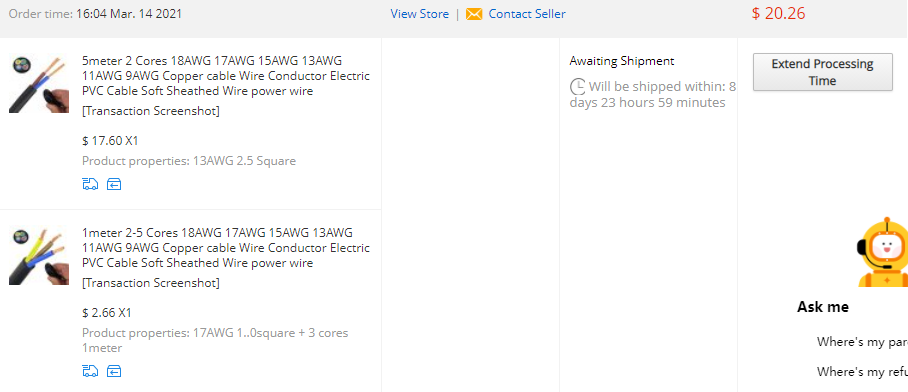The width and height of the screenshot is (908, 392).
Task: Click the Awaiting Shipment status text
Action: click(622, 61)
